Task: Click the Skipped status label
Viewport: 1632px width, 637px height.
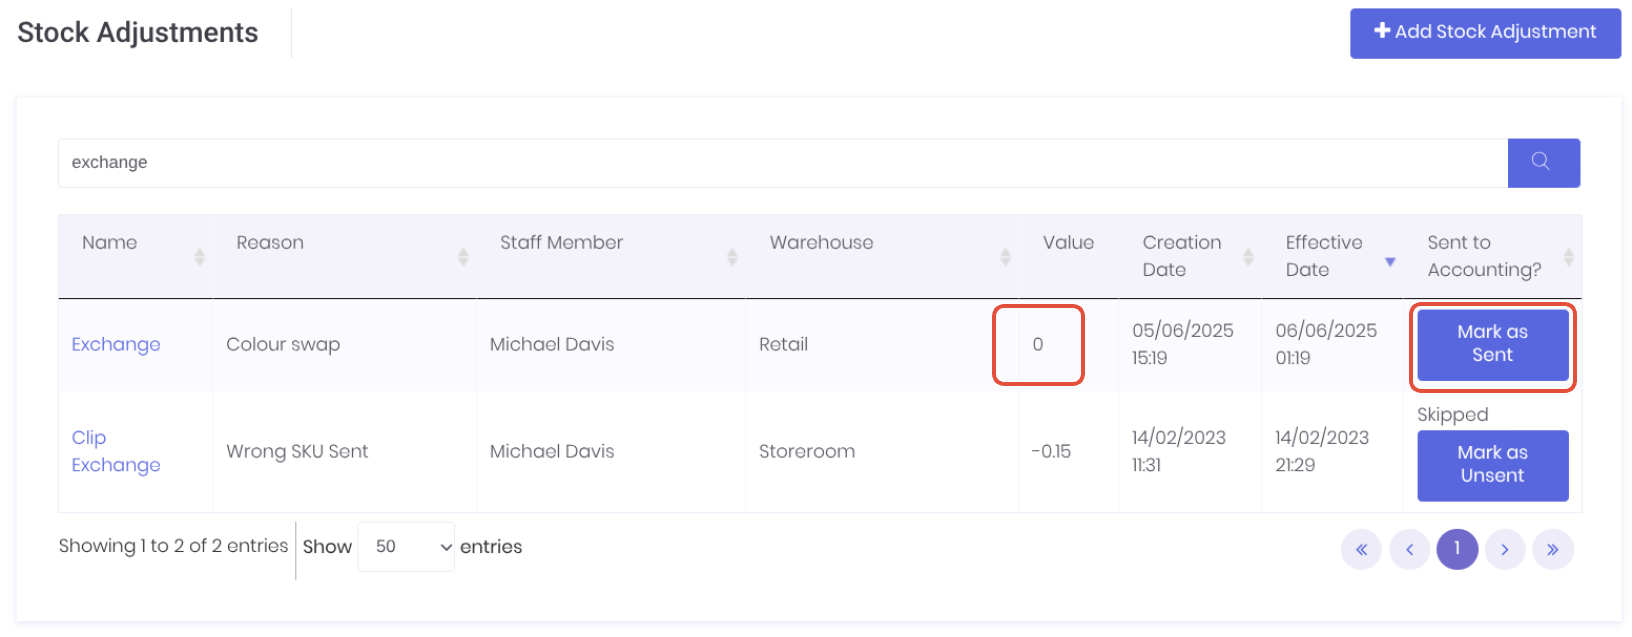Action: pyautogui.click(x=1453, y=415)
